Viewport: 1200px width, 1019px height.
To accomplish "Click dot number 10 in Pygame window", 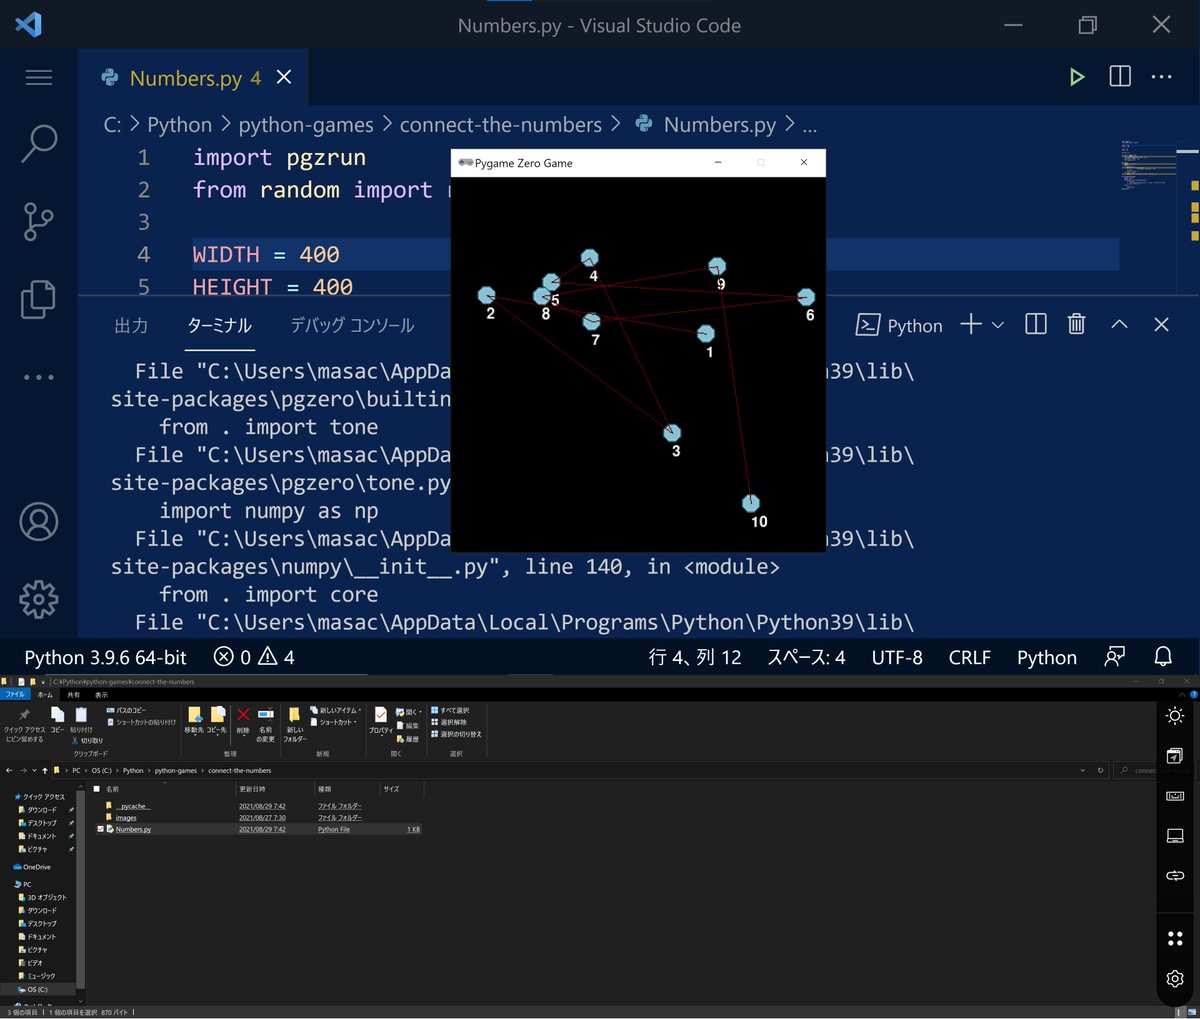I will tap(751, 503).
